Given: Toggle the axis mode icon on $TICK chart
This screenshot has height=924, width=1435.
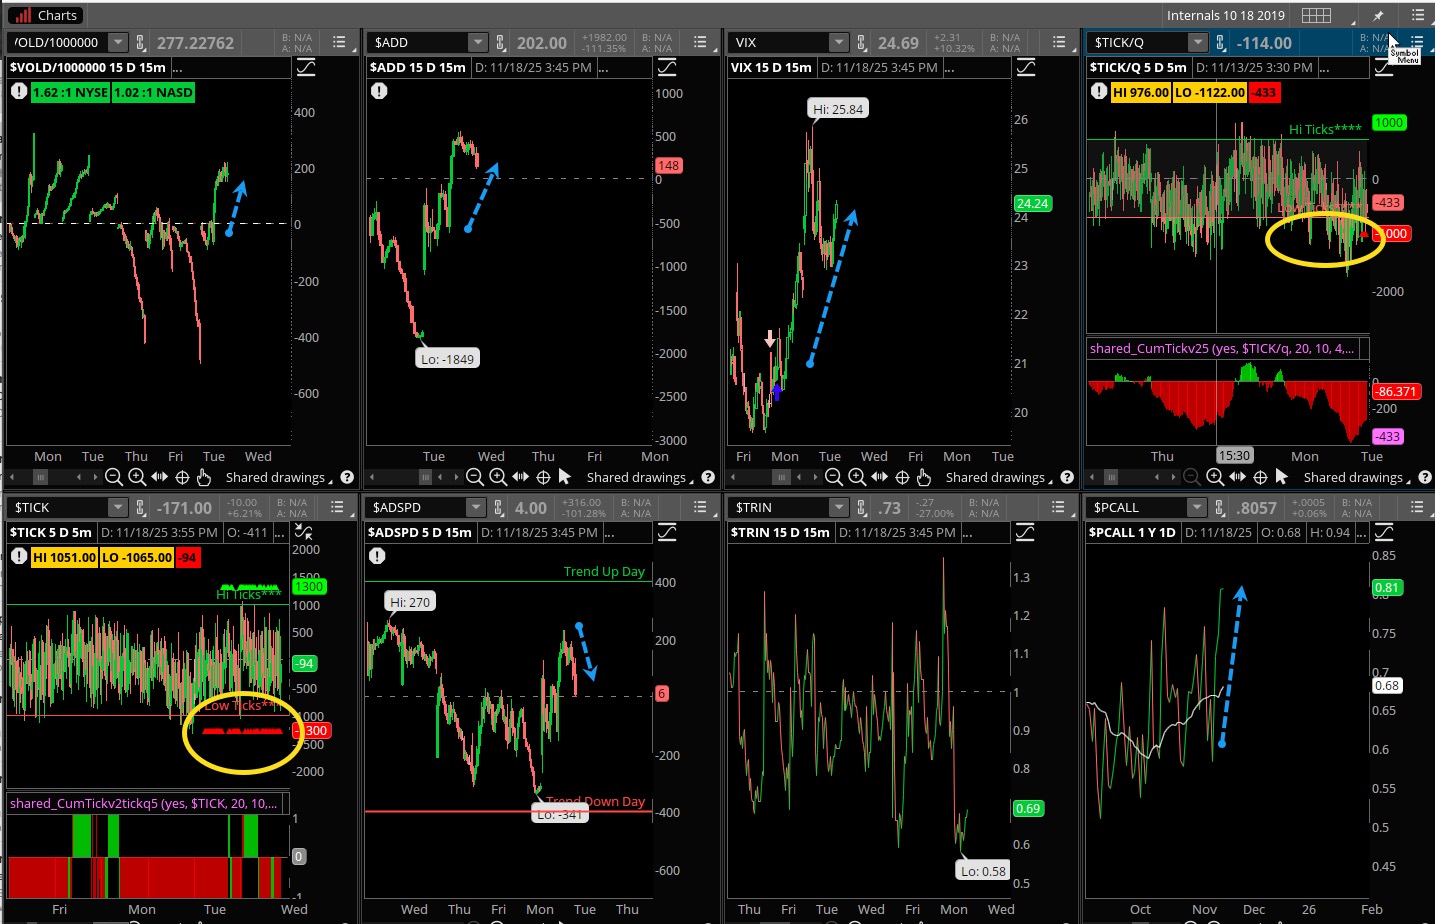Looking at the screenshot, I should point(304,532).
